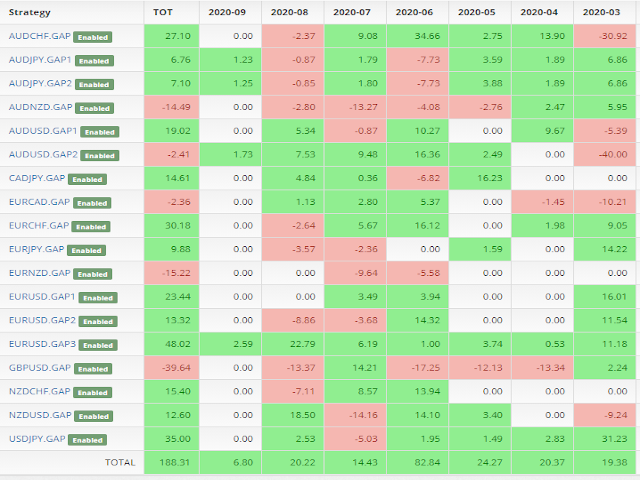Select the Strategy column header
Image resolution: width=640 pixels, height=480 pixels.
[29, 12]
